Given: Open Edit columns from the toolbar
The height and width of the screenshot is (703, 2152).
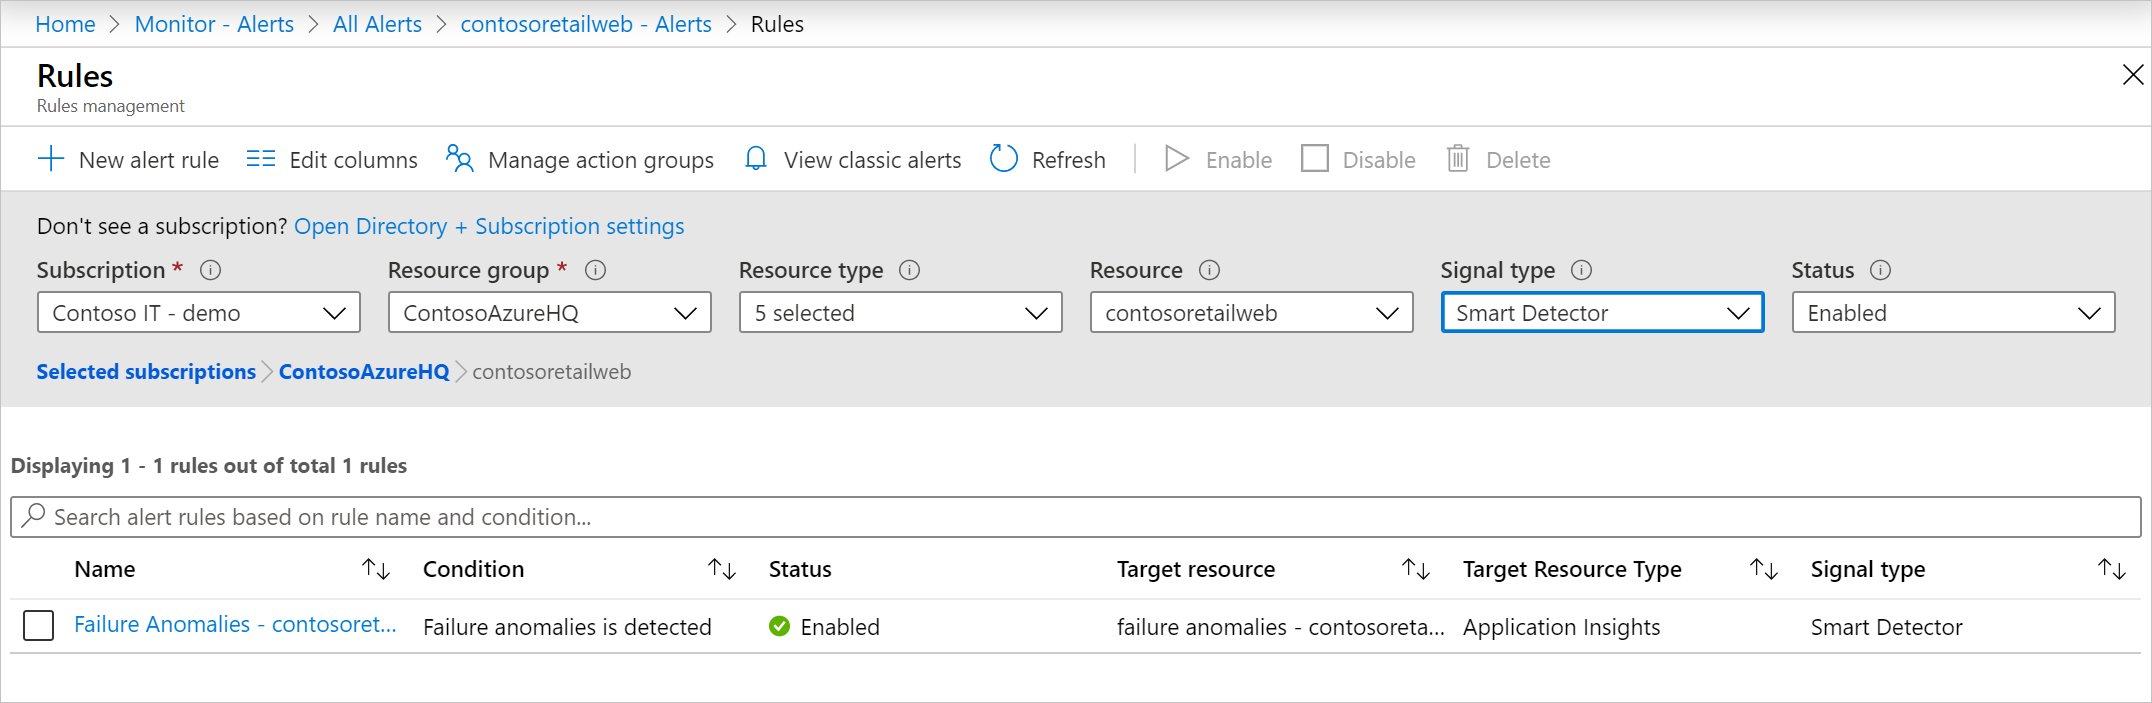Looking at the screenshot, I should (x=332, y=160).
